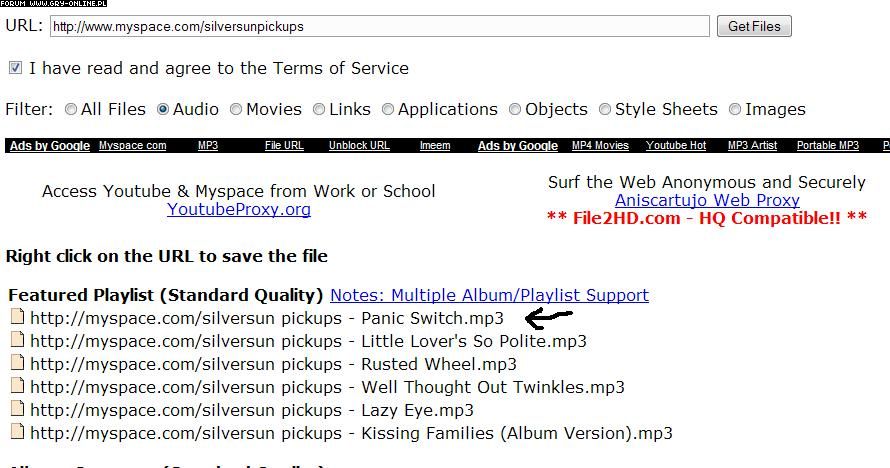Click file icon beside Lazy Eye.mp3
The width and height of the screenshot is (890, 468).
pyautogui.click(x=16, y=410)
